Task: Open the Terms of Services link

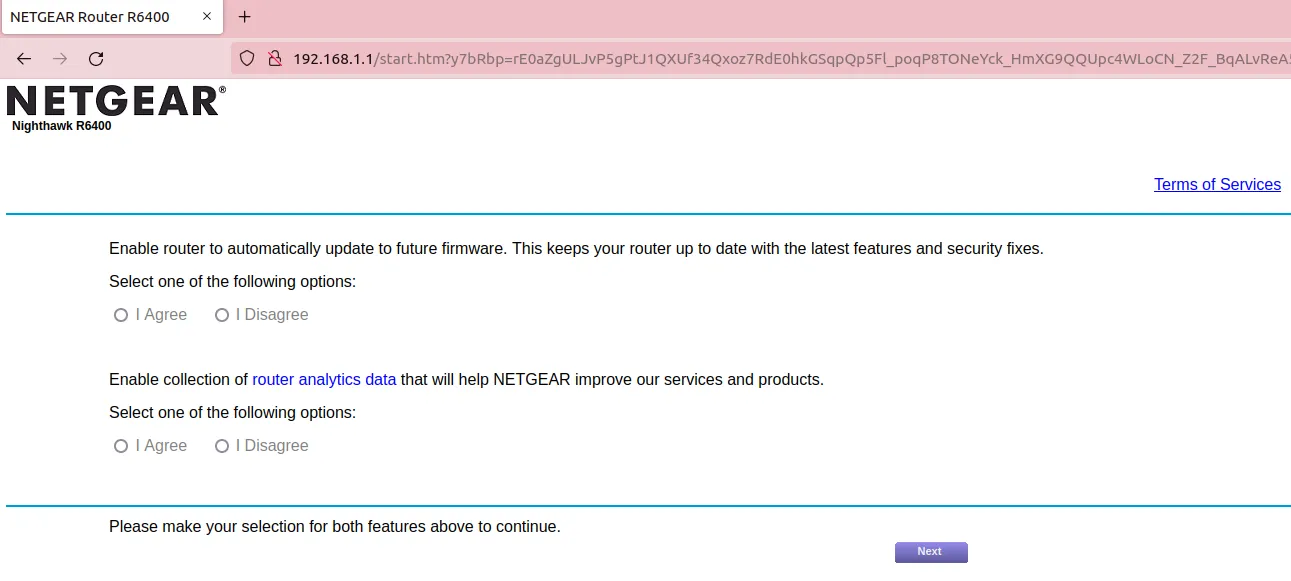Action: [1217, 184]
